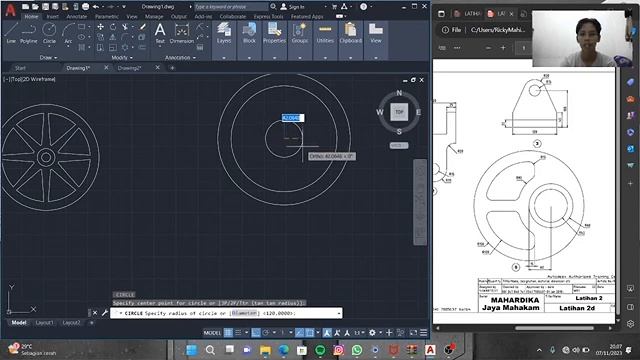Toggle grid display in the status bar

tap(228, 333)
